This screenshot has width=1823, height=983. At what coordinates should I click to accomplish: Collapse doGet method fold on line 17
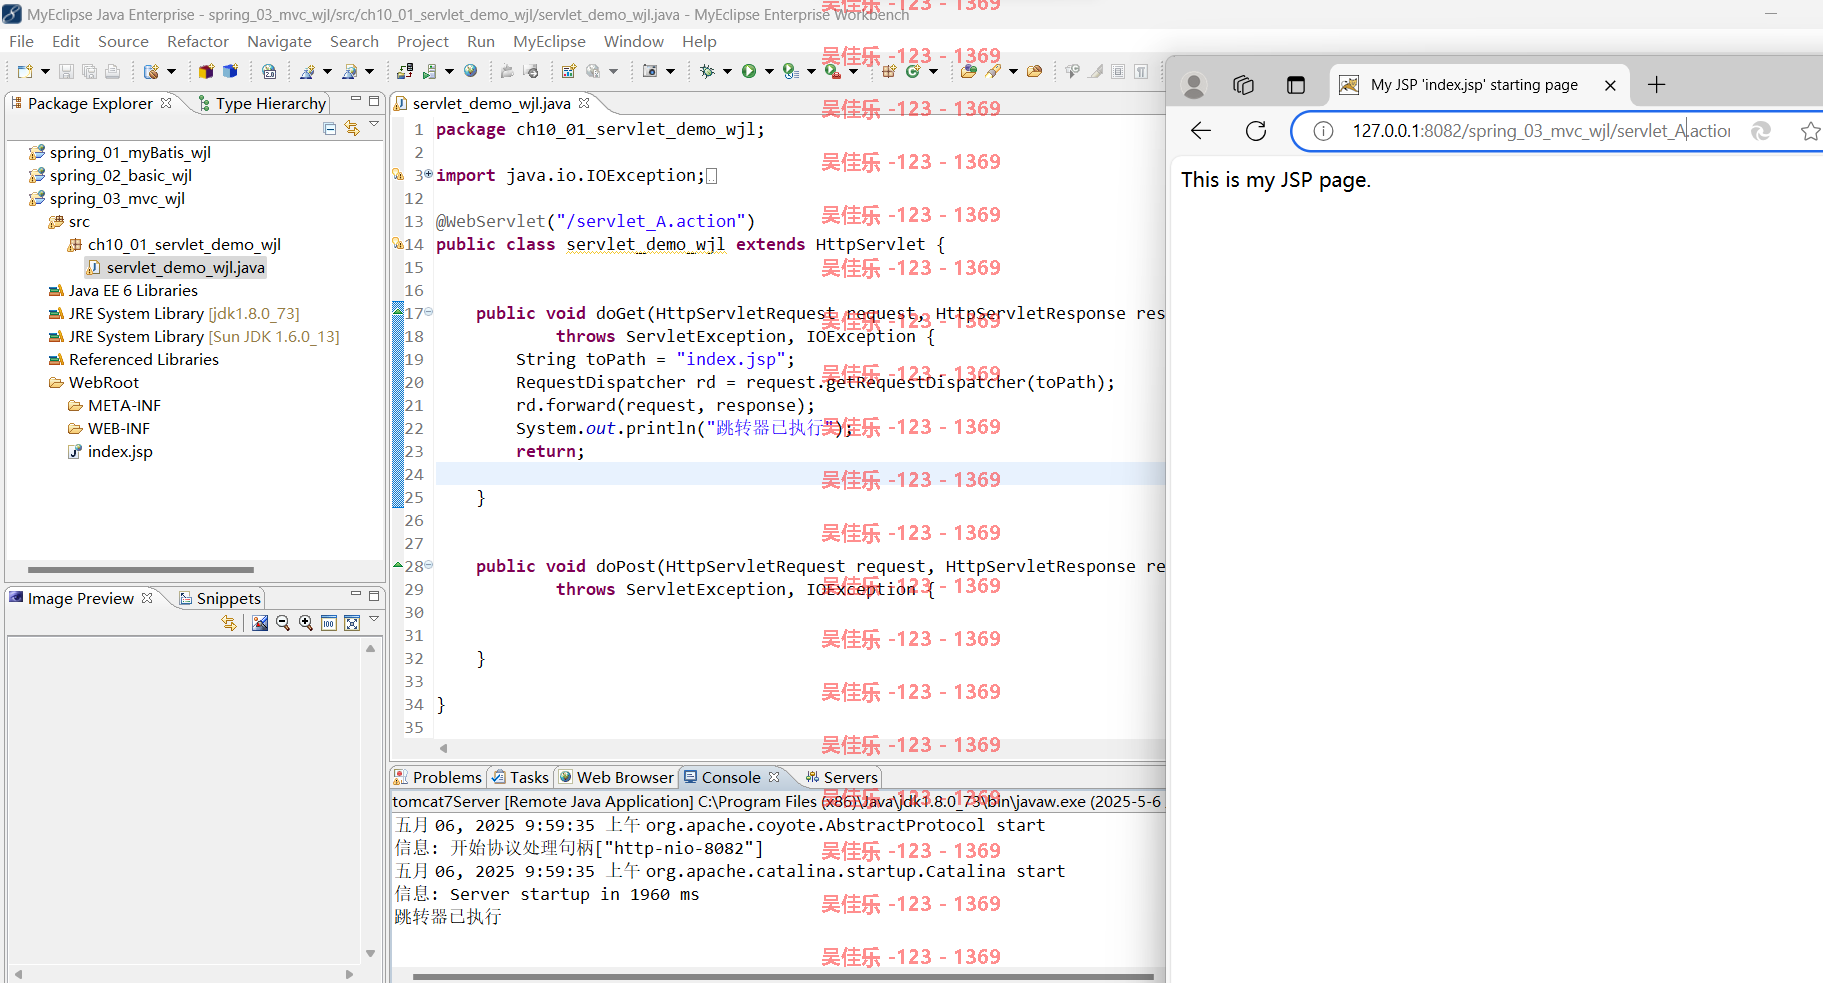[429, 312]
